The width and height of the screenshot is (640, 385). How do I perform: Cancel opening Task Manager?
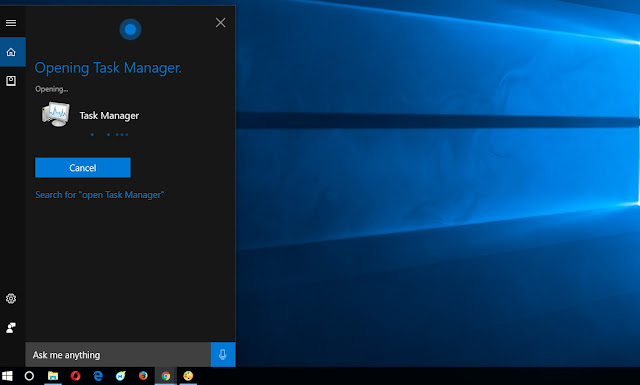coord(83,167)
